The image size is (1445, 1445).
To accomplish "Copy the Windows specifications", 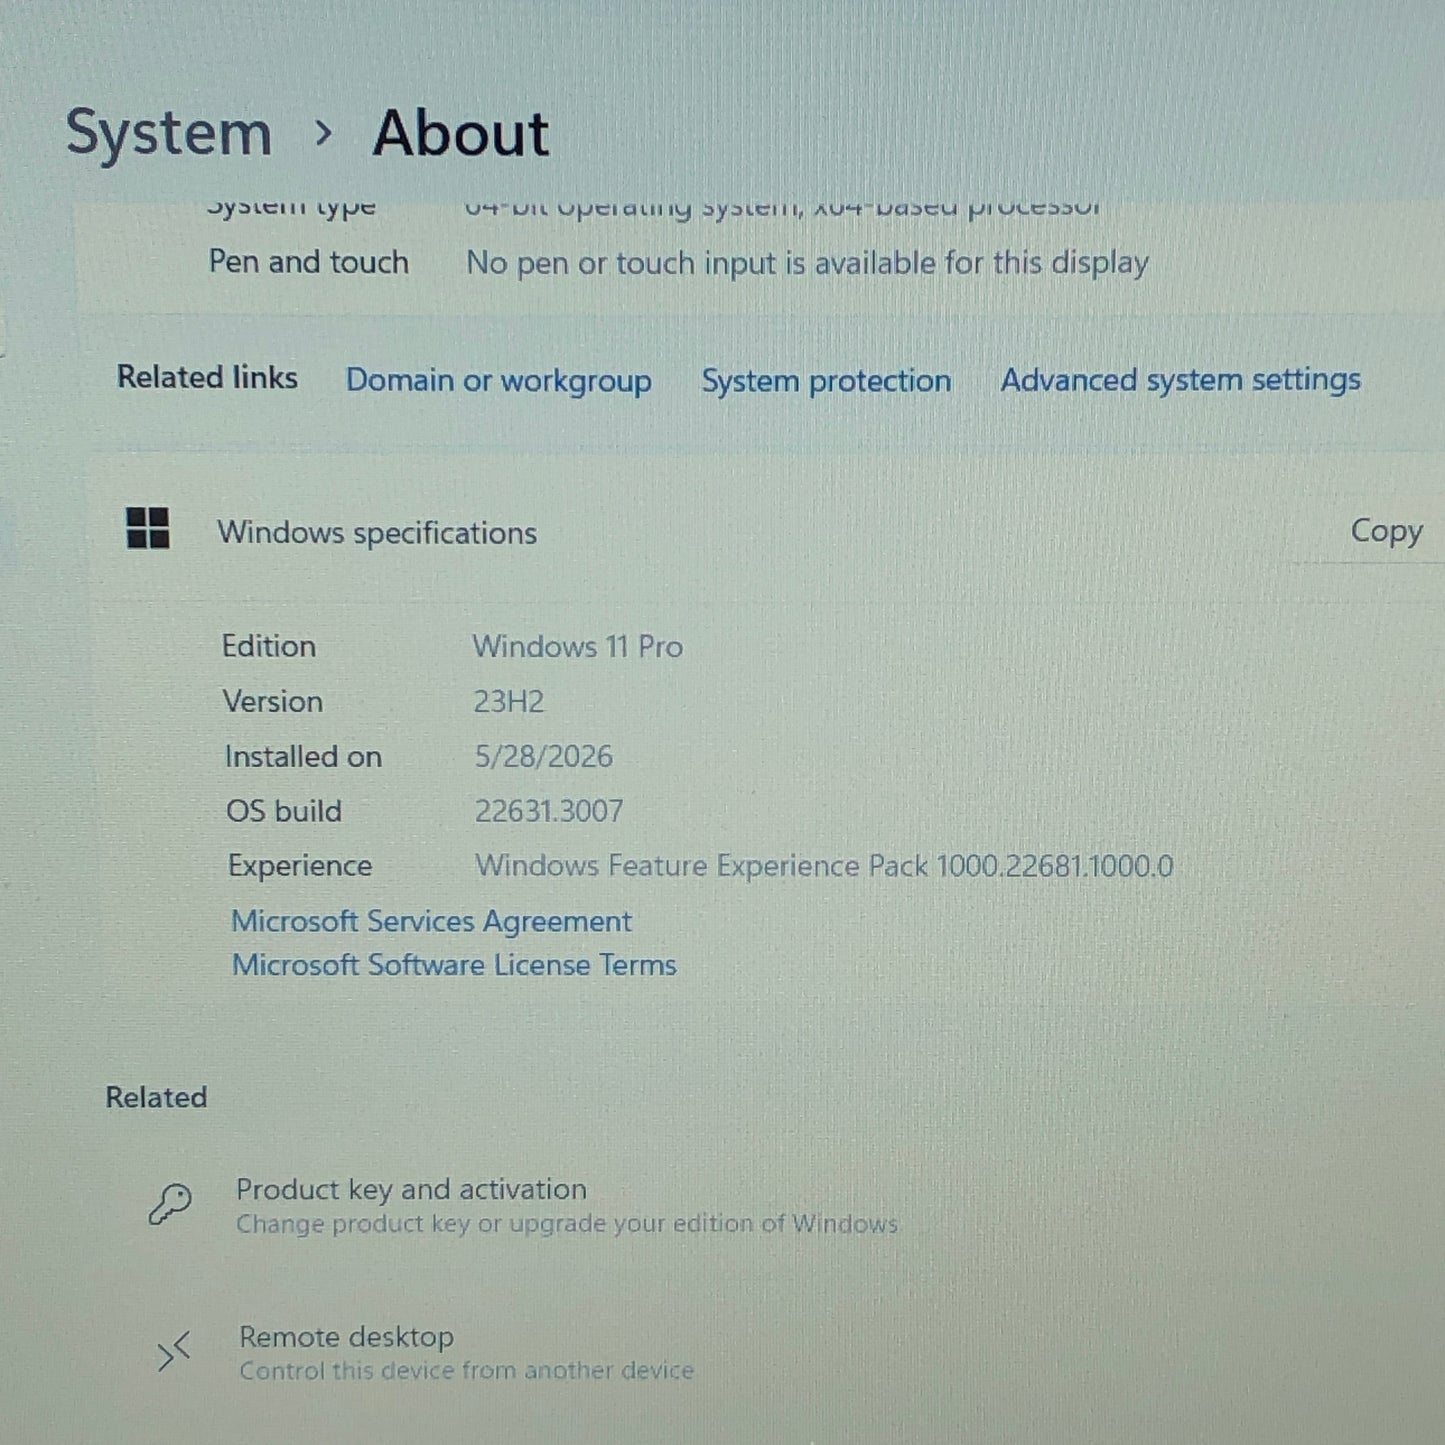I will point(1386,531).
